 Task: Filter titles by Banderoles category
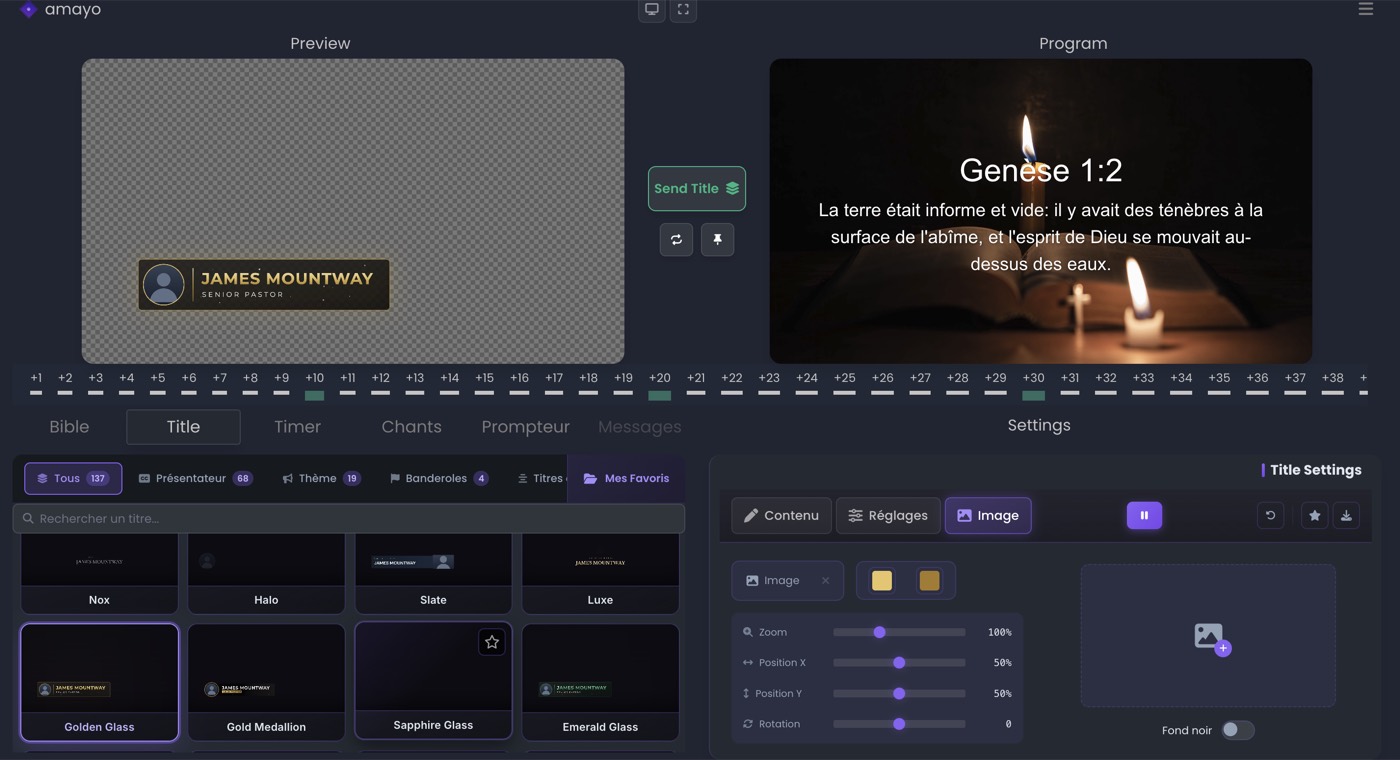439,478
